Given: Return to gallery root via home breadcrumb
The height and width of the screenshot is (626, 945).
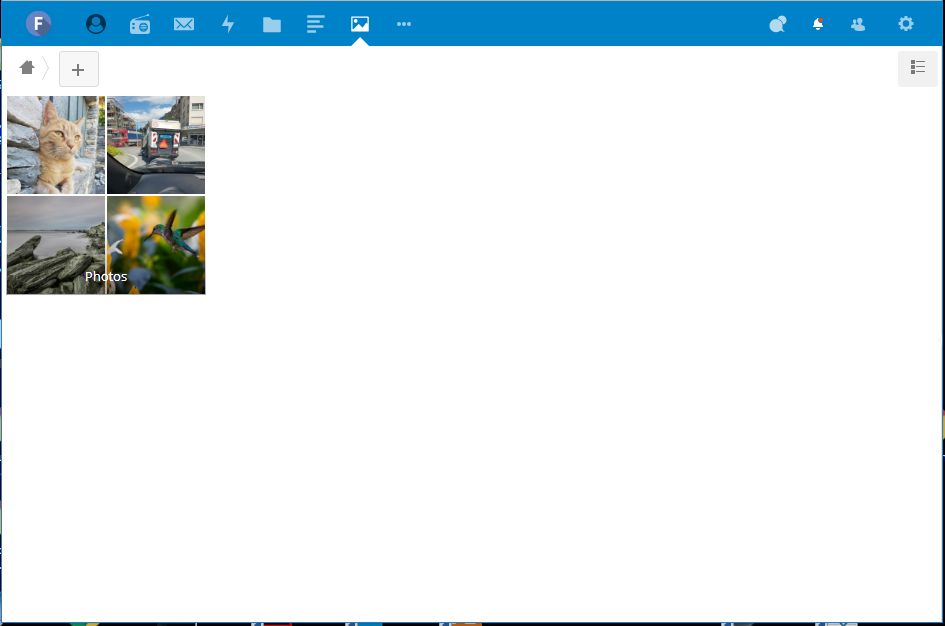Looking at the screenshot, I should [28, 67].
